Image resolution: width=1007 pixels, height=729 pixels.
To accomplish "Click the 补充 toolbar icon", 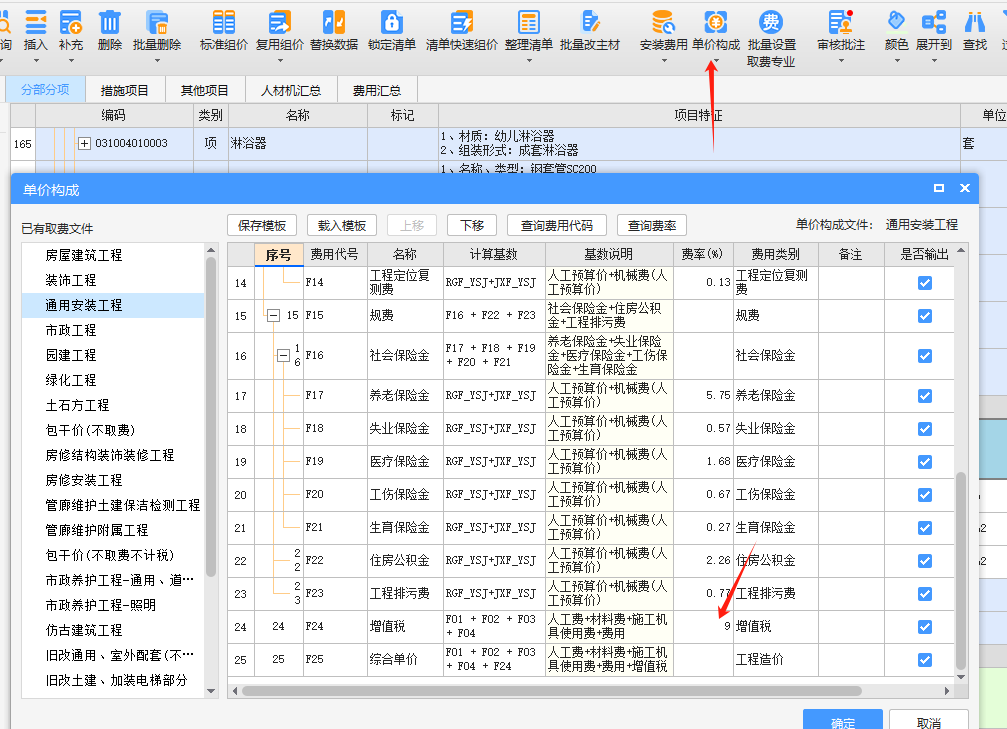I will (71, 22).
